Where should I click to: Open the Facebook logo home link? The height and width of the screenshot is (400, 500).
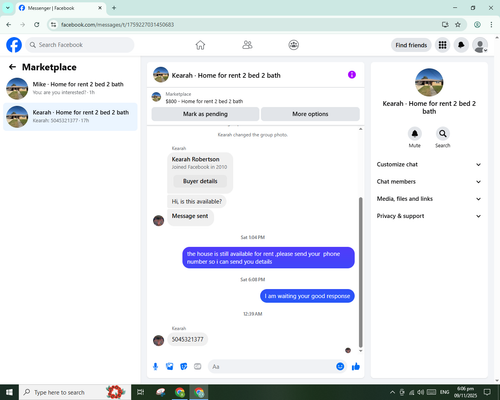pyautogui.click(x=14, y=45)
